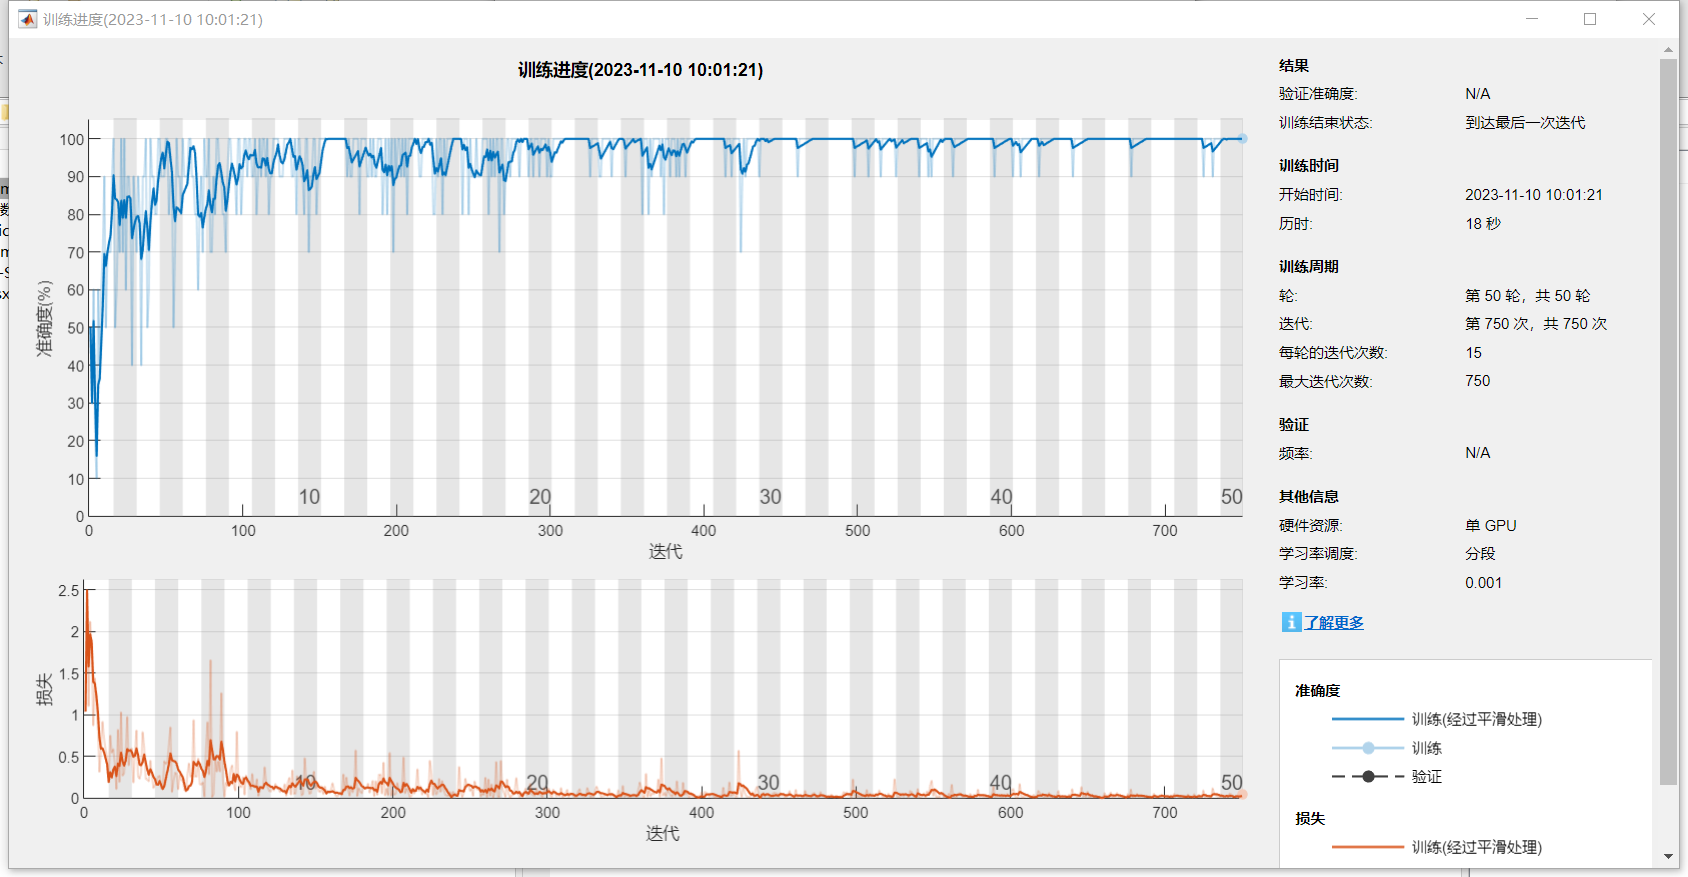Image resolution: width=1688 pixels, height=877 pixels.
Task: Click the final data point on accuracy curve
Action: point(1242,139)
